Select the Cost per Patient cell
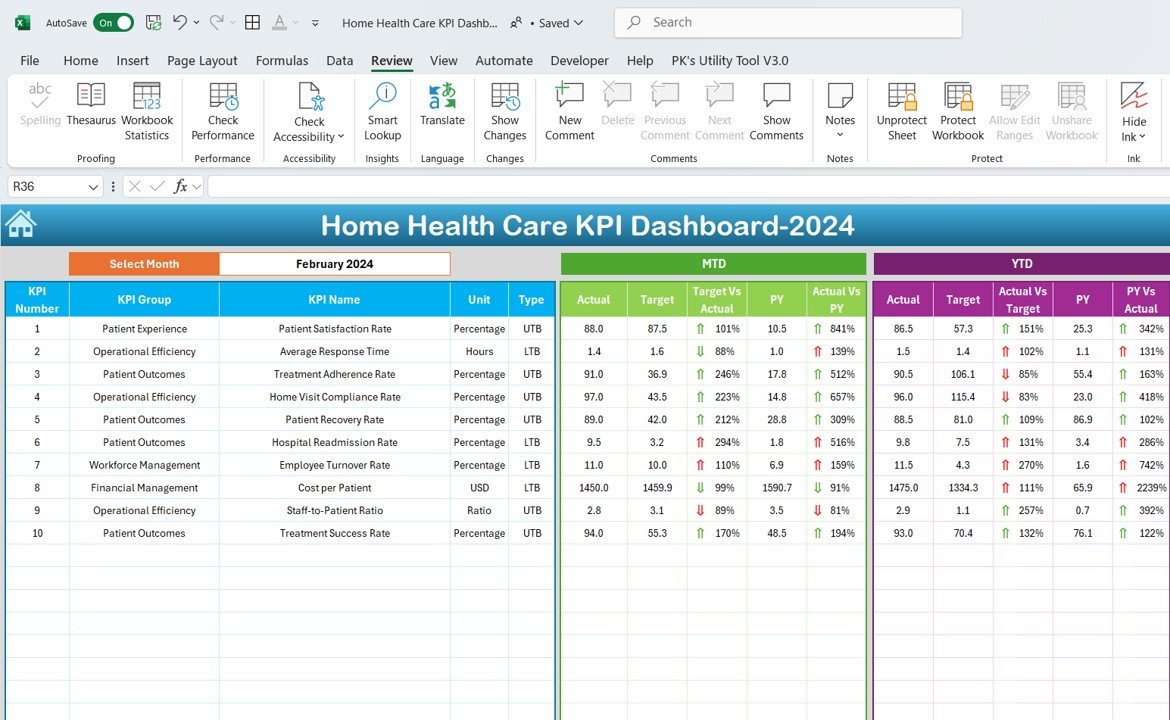 click(334, 488)
